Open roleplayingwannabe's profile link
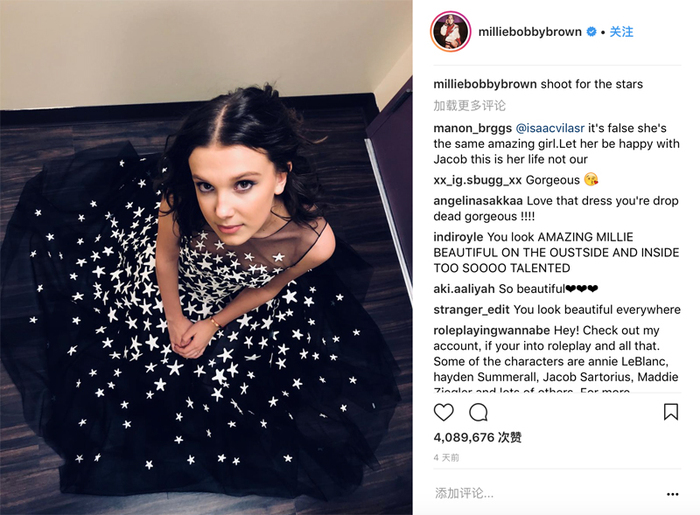The image size is (700, 515). (x=492, y=330)
